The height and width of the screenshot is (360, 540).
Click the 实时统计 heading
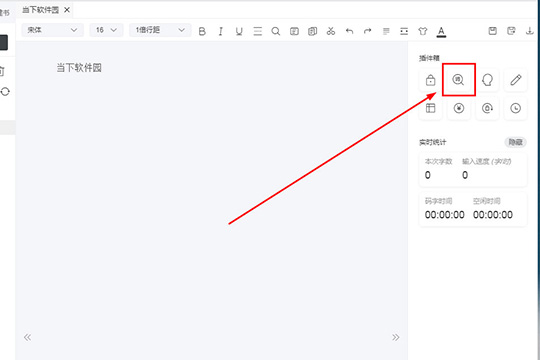(x=433, y=142)
